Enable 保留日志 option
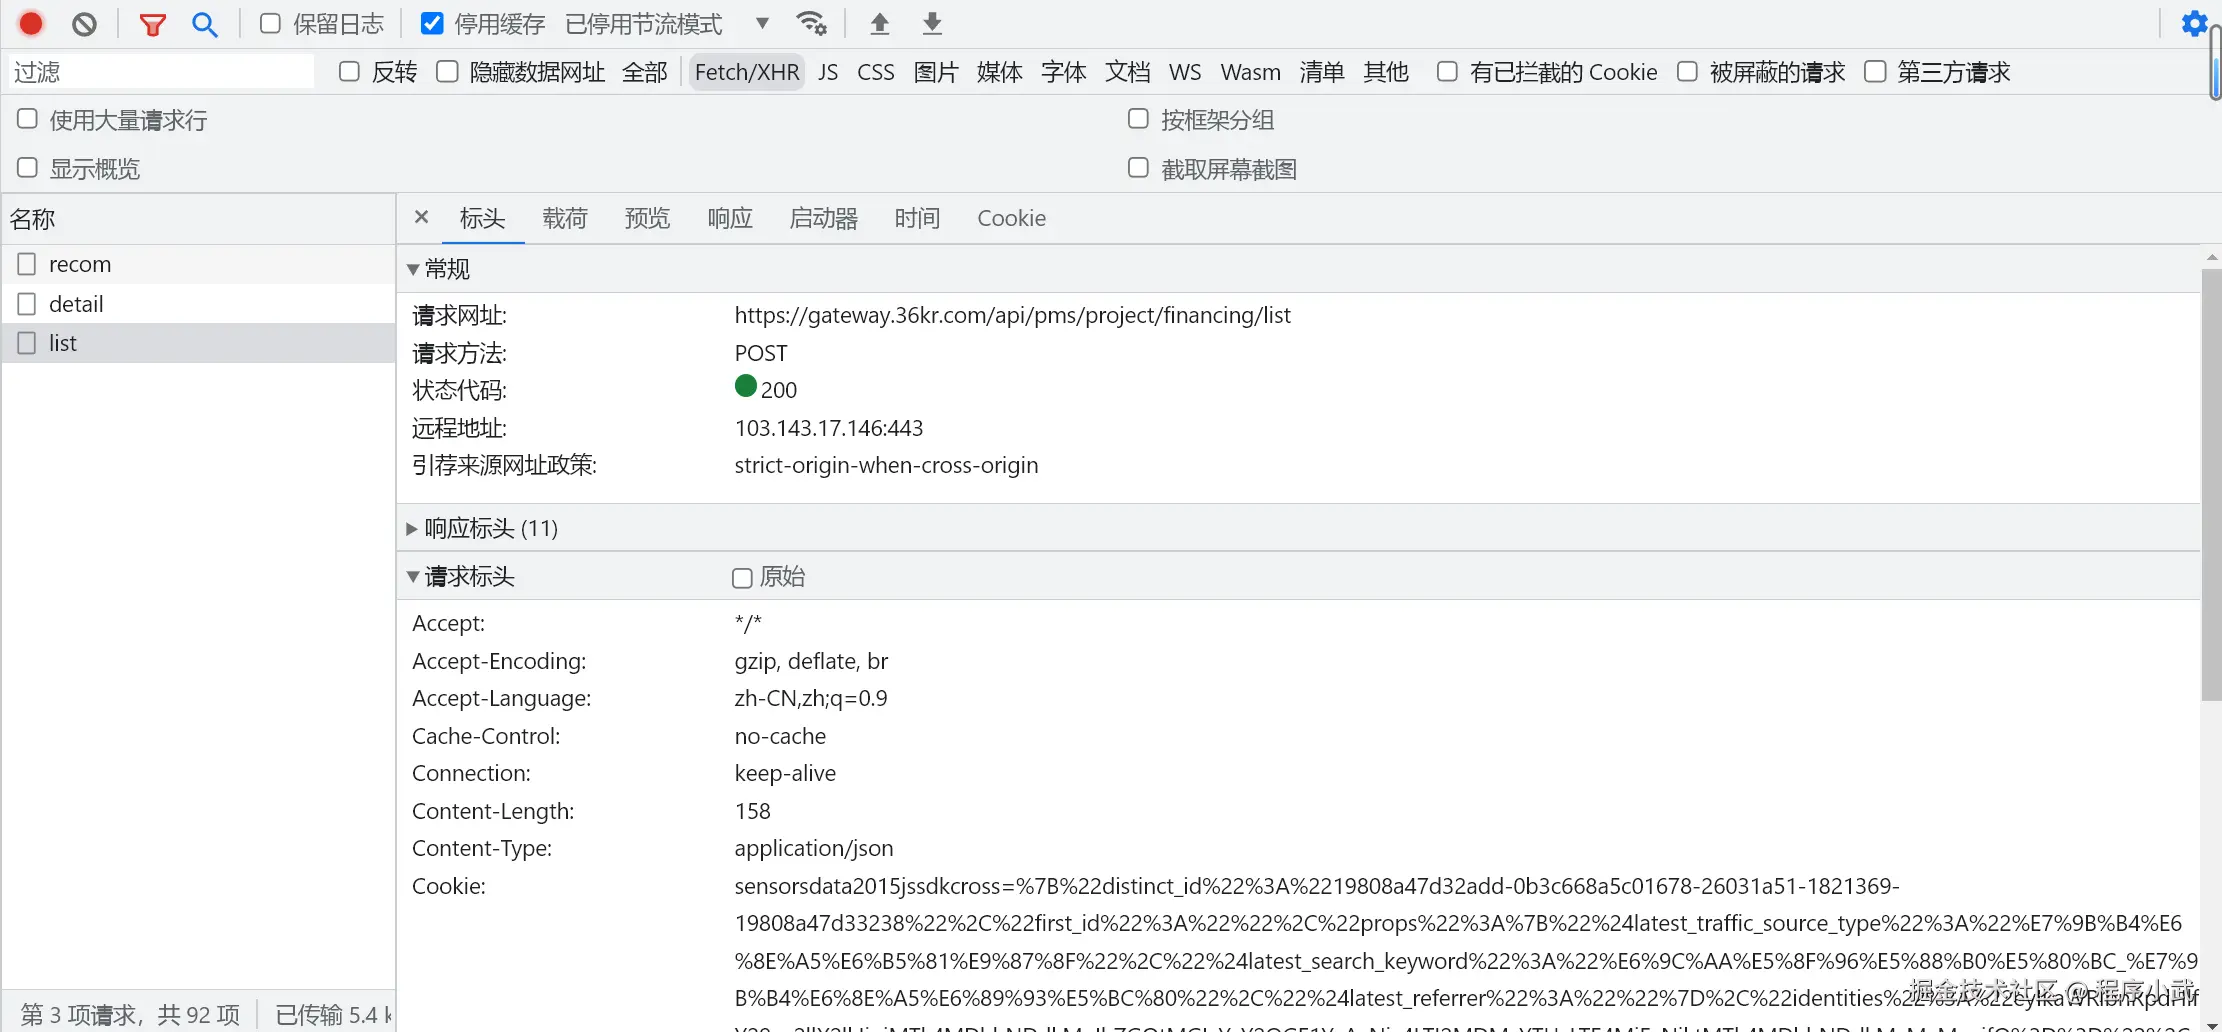This screenshot has height=1032, width=2222. 268,22
